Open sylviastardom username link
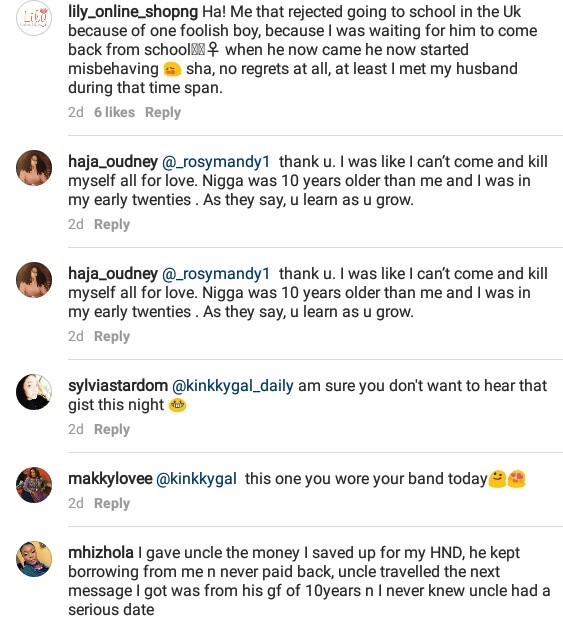Viewport: 563px width, 626px height. 118,386
